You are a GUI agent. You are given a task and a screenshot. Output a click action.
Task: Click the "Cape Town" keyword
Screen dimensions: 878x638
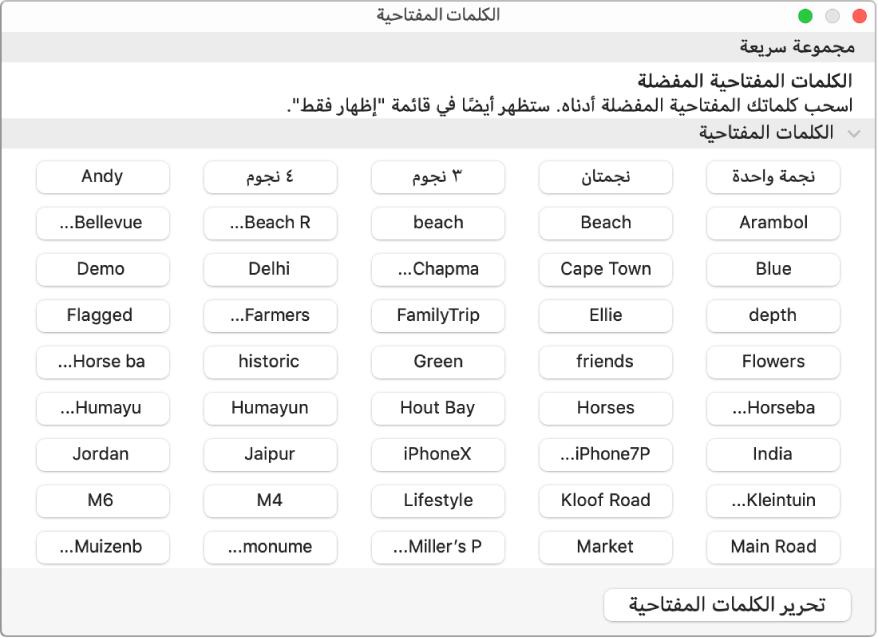click(x=605, y=269)
